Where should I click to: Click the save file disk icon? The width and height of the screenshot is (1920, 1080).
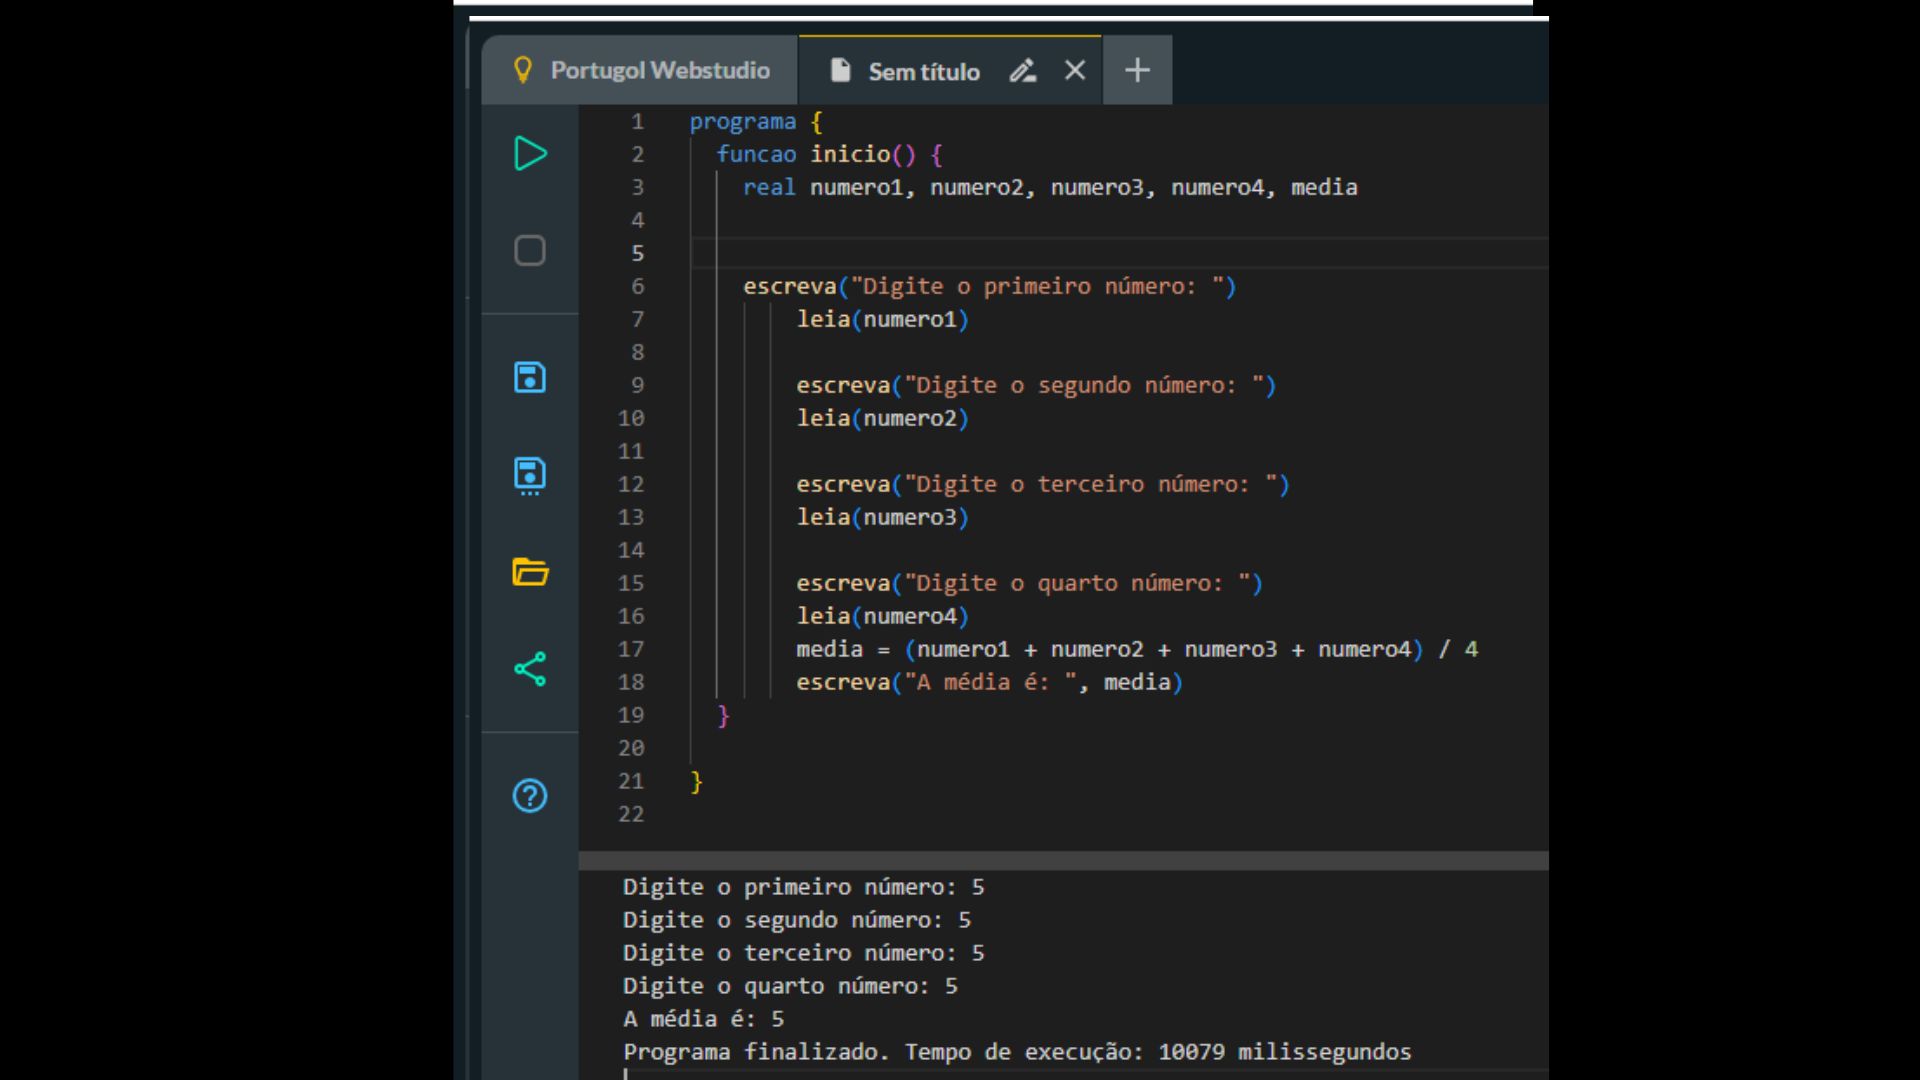pyautogui.click(x=530, y=378)
